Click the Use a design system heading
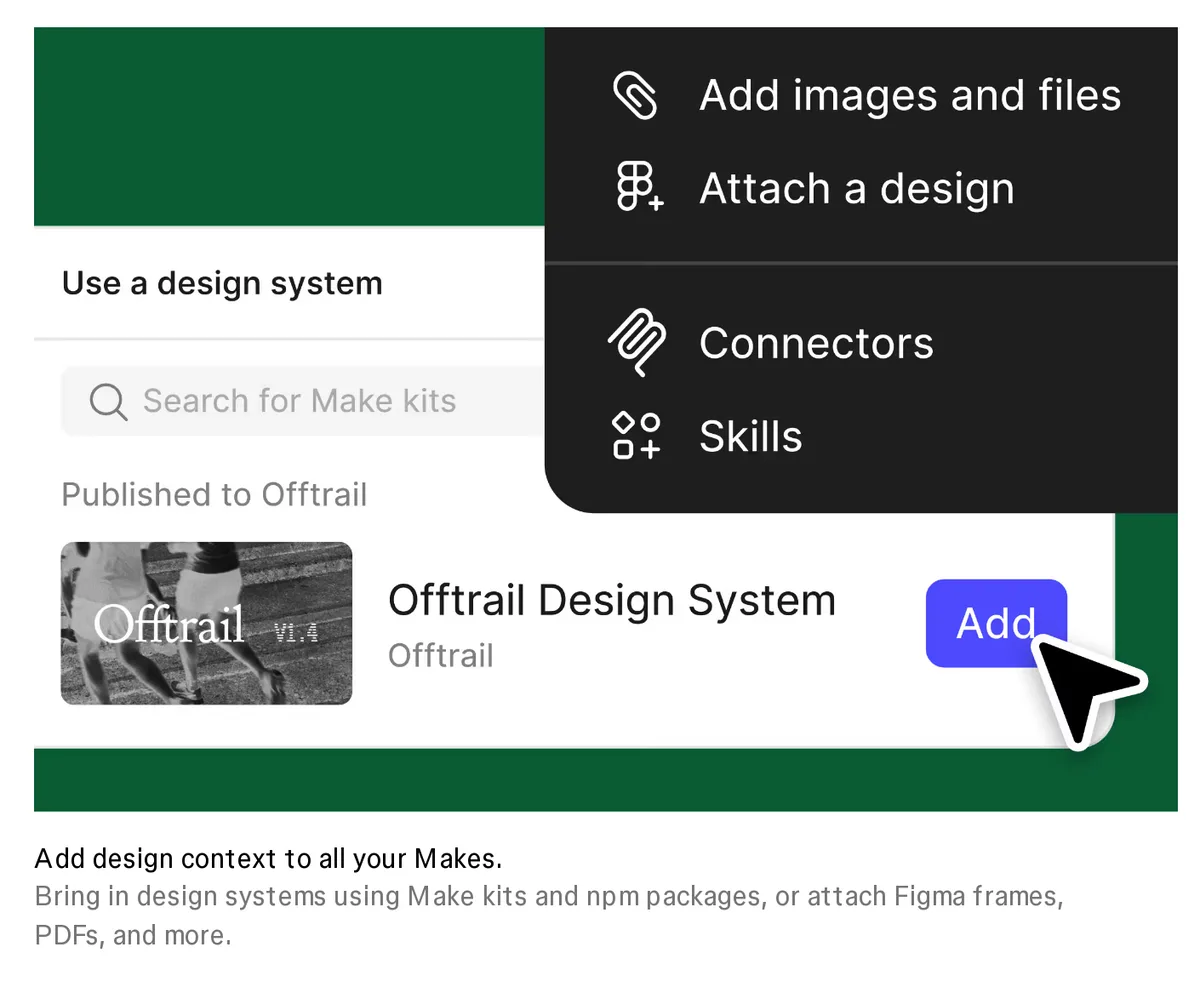 (x=222, y=283)
